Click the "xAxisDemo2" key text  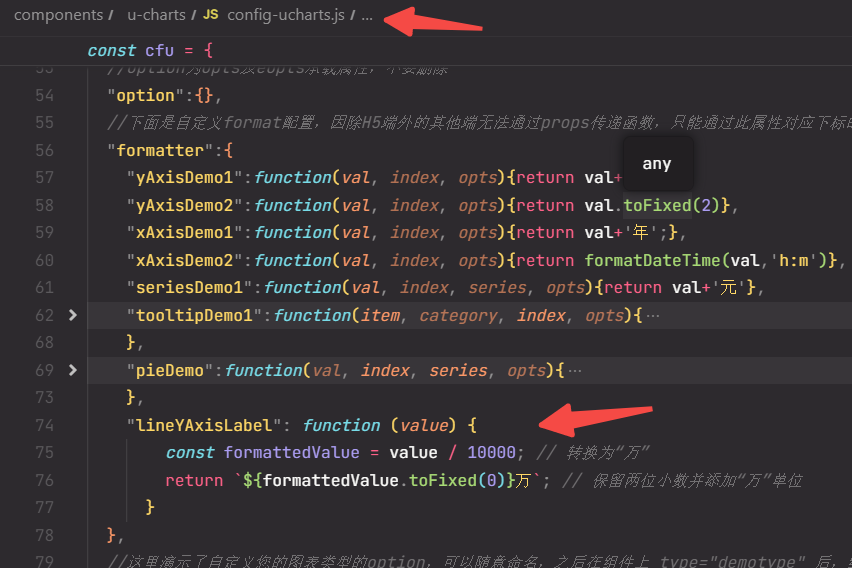point(185,260)
